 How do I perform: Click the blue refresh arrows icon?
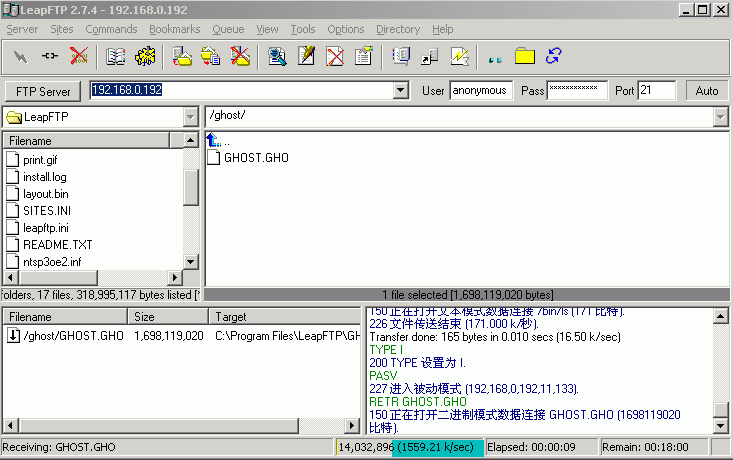click(x=553, y=56)
